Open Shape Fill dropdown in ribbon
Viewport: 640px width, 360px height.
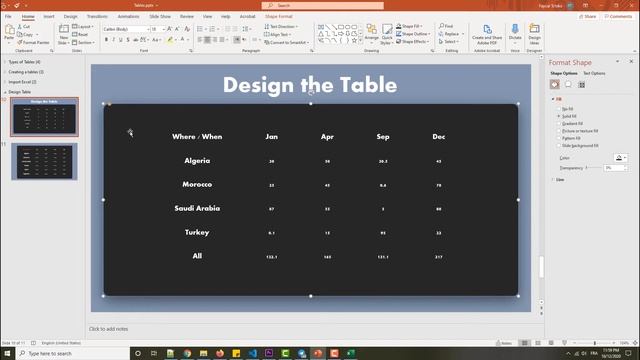click(x=409, y=26)
